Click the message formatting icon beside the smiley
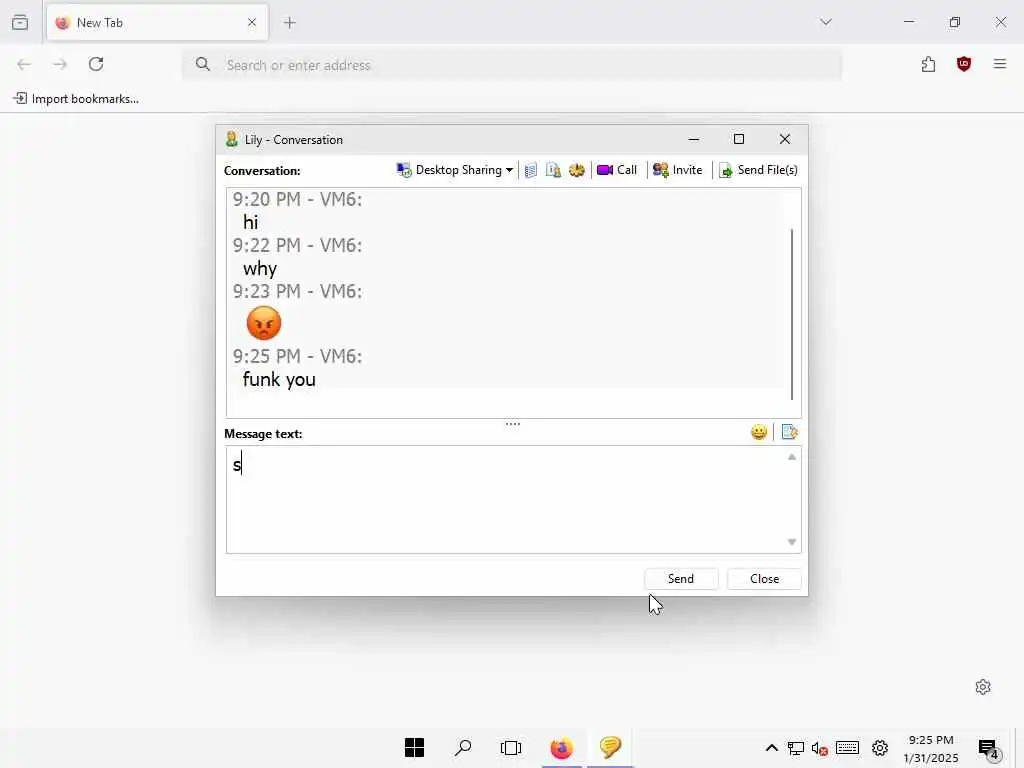1024x768 pixels. (790, 432)
